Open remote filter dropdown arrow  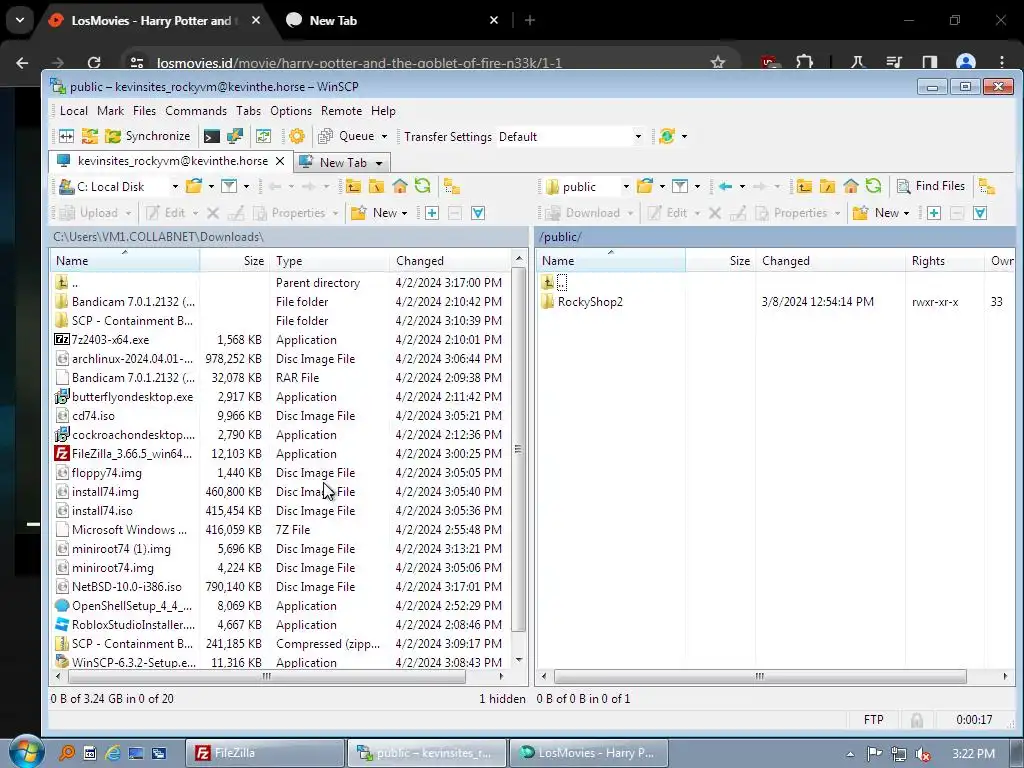tap(697, 187)
